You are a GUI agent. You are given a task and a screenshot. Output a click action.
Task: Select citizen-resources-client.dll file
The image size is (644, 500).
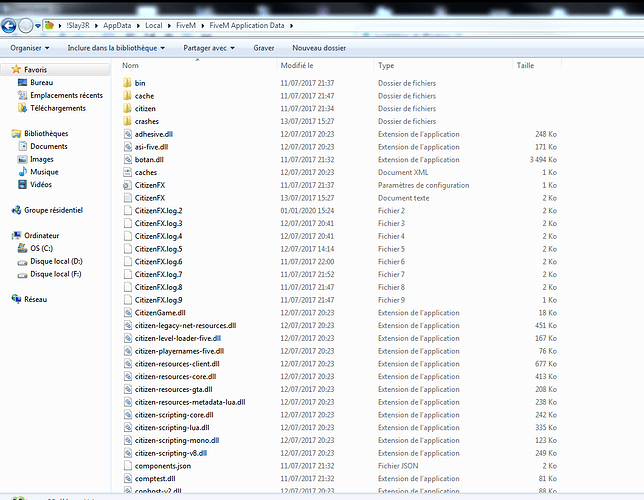coord(177,364)
